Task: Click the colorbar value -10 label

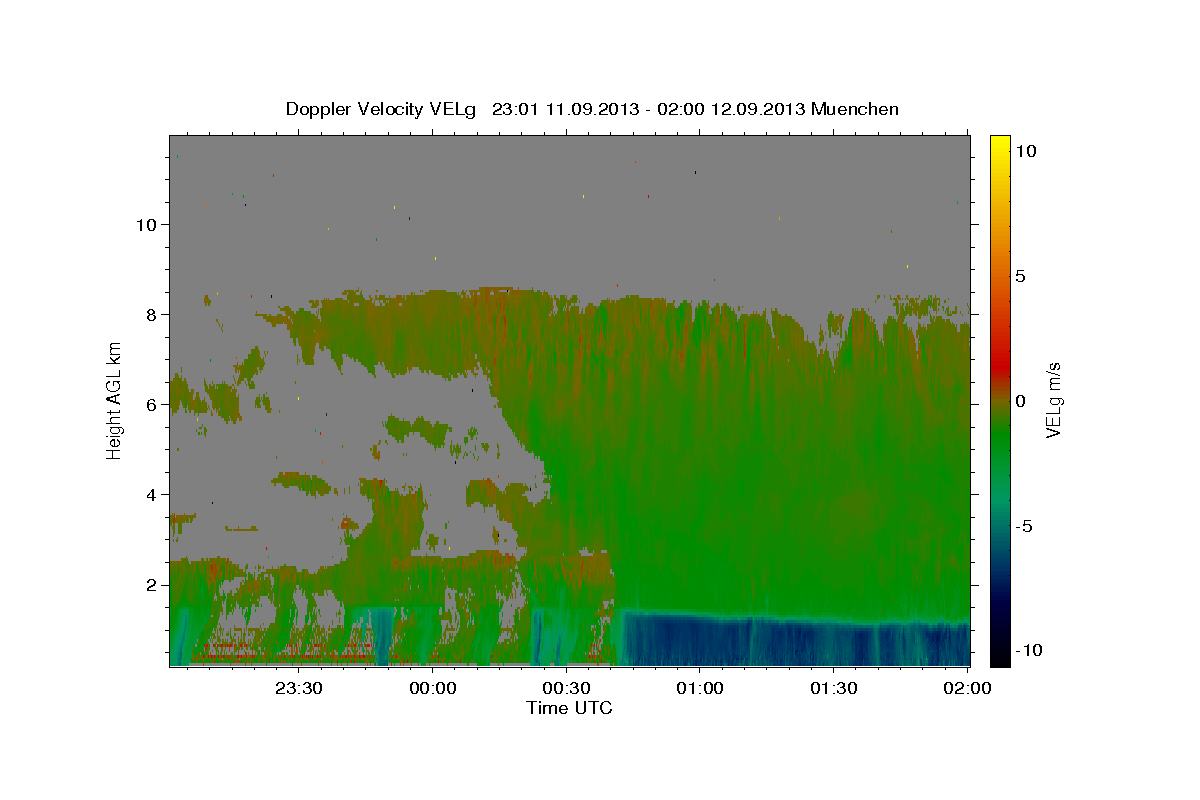Action: 1029,651
